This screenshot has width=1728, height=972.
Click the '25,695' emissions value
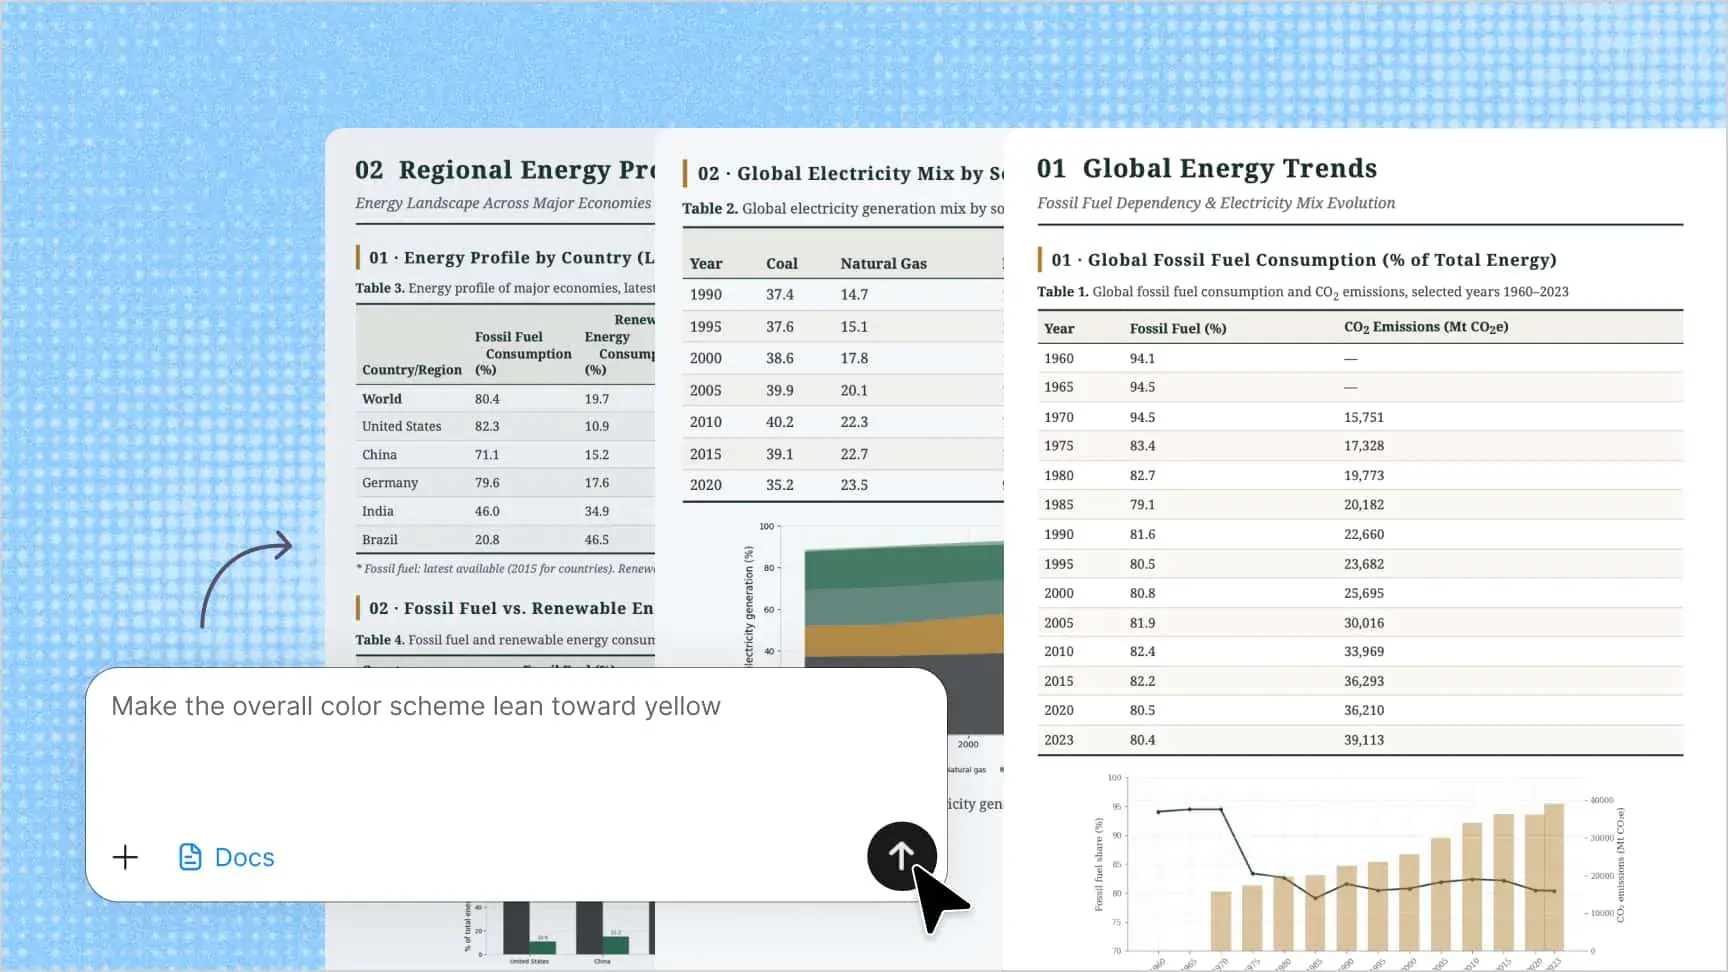coord(1364,593)
